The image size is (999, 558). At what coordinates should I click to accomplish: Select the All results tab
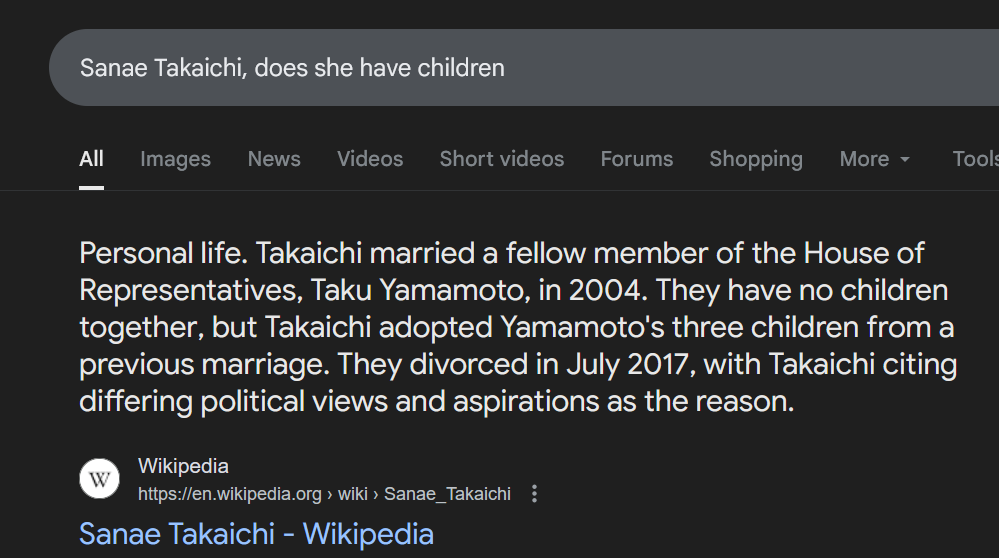[91, 159]
